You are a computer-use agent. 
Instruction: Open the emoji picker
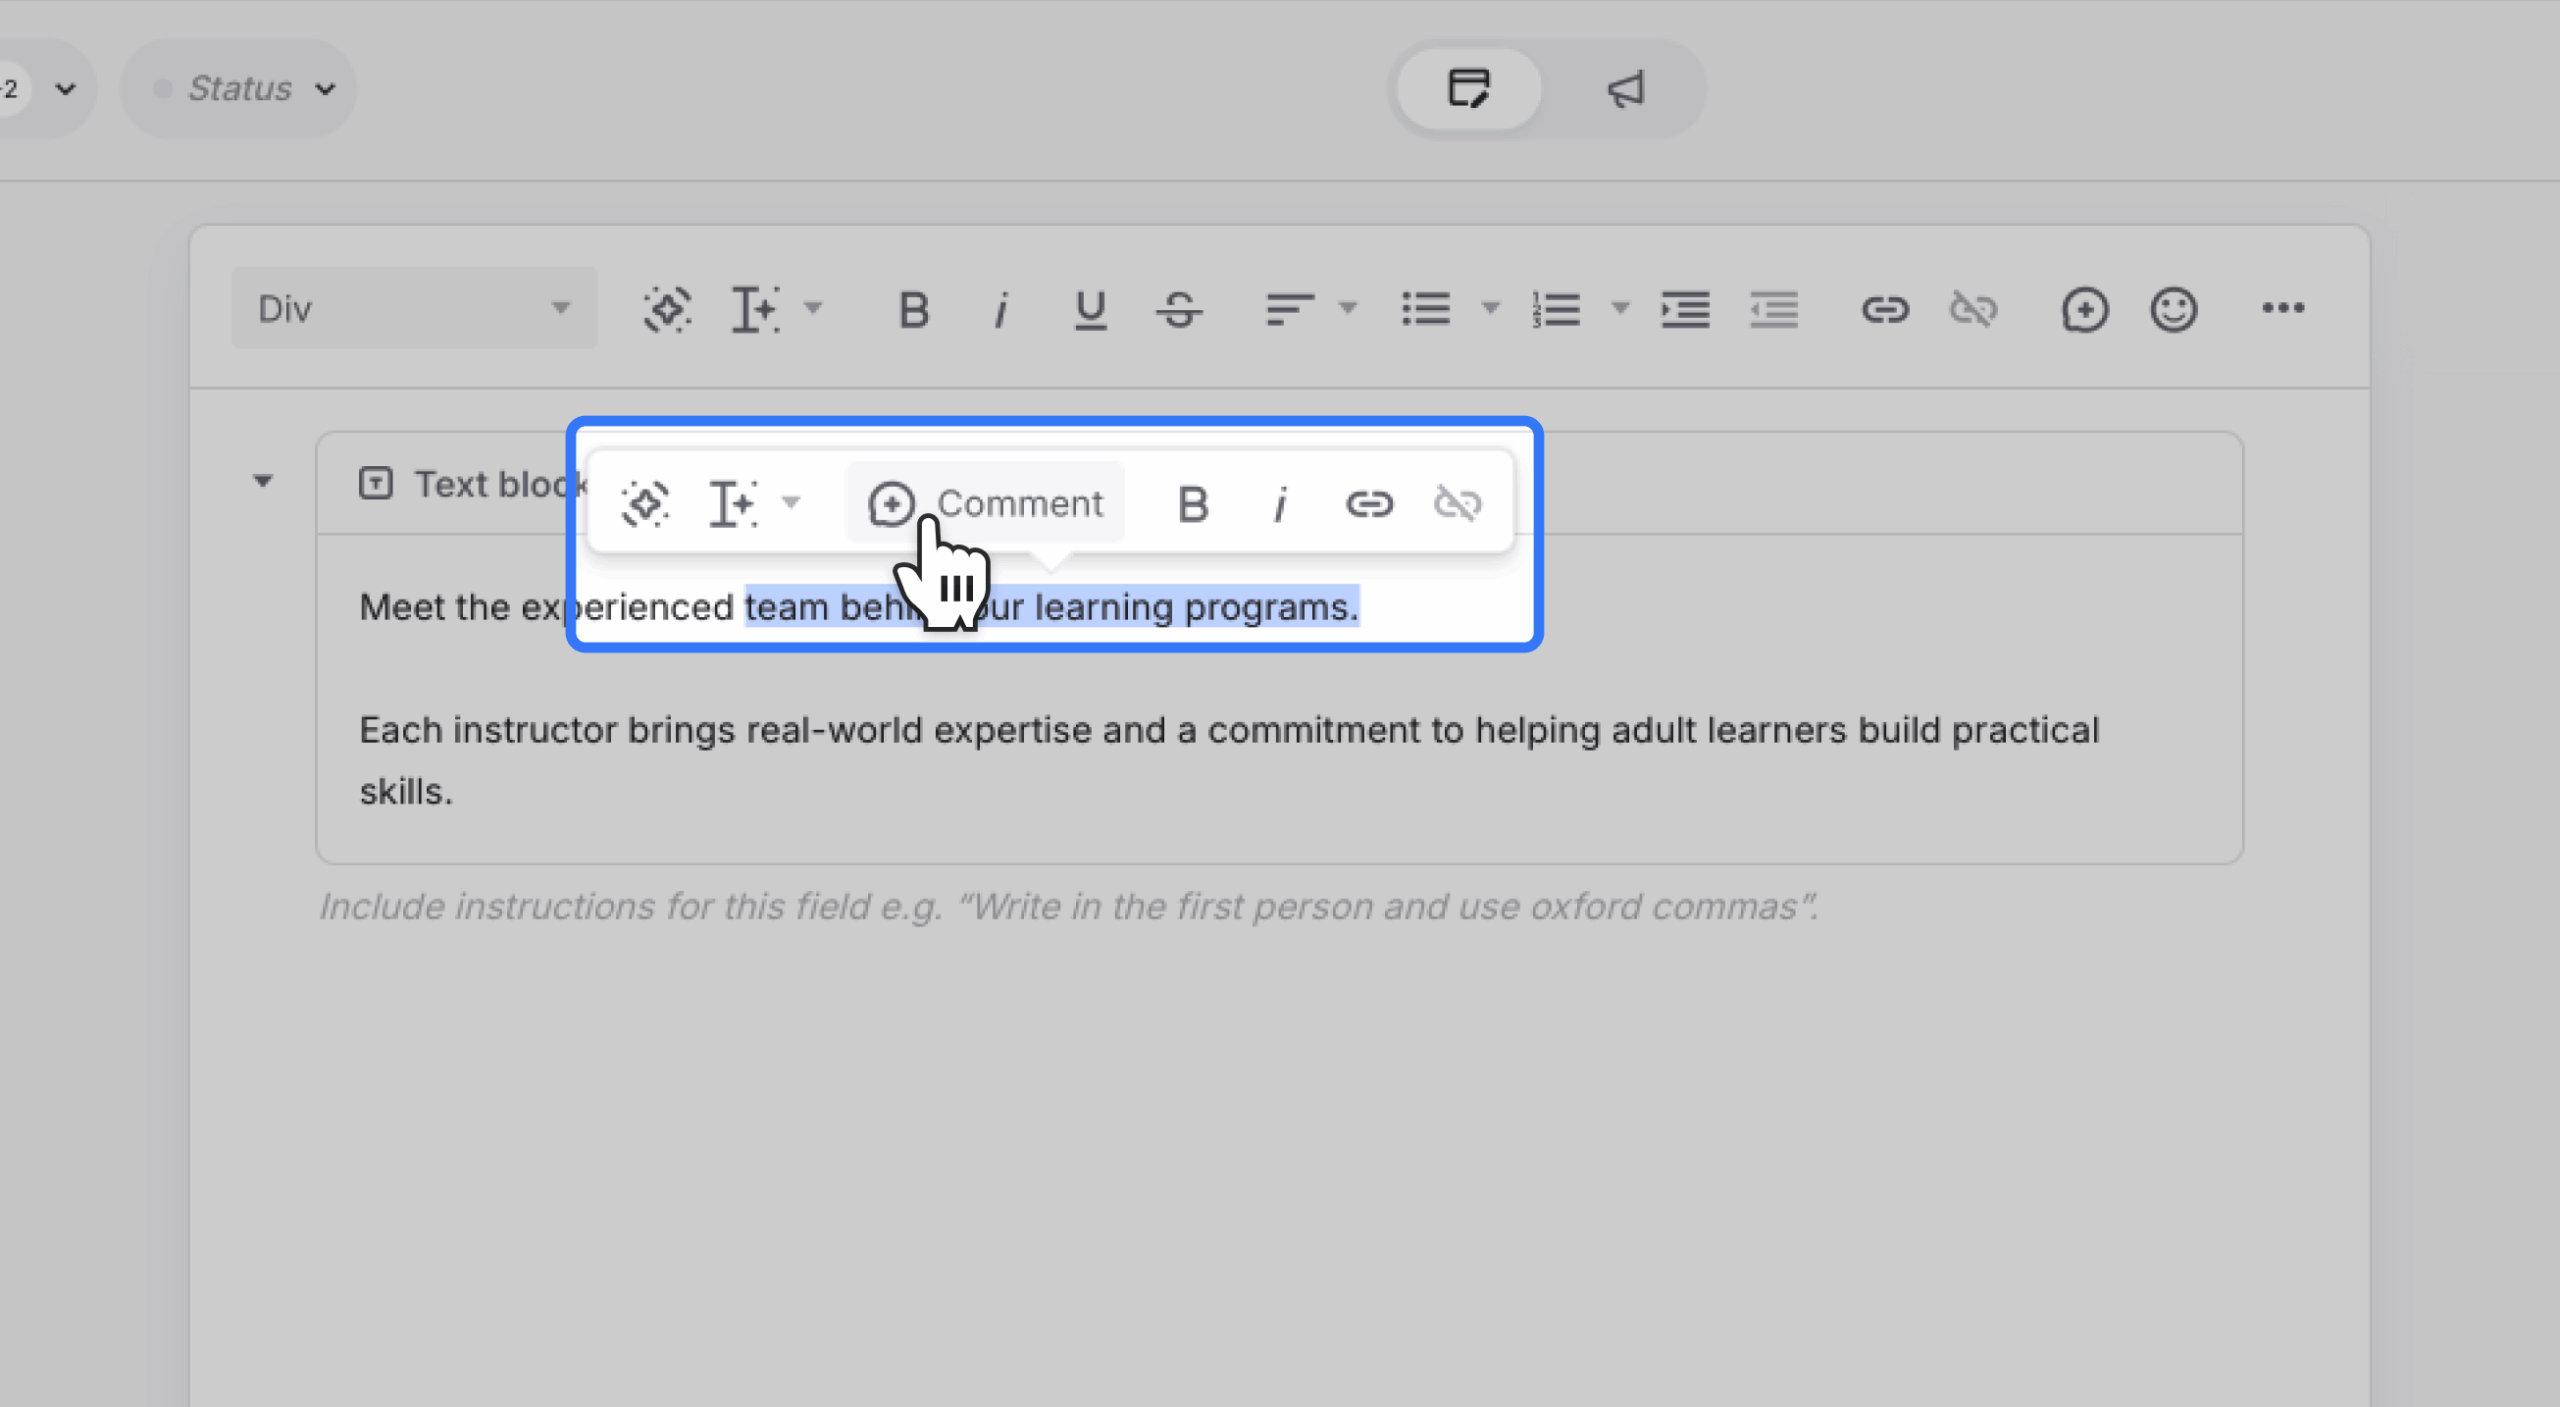(2174, 309)
